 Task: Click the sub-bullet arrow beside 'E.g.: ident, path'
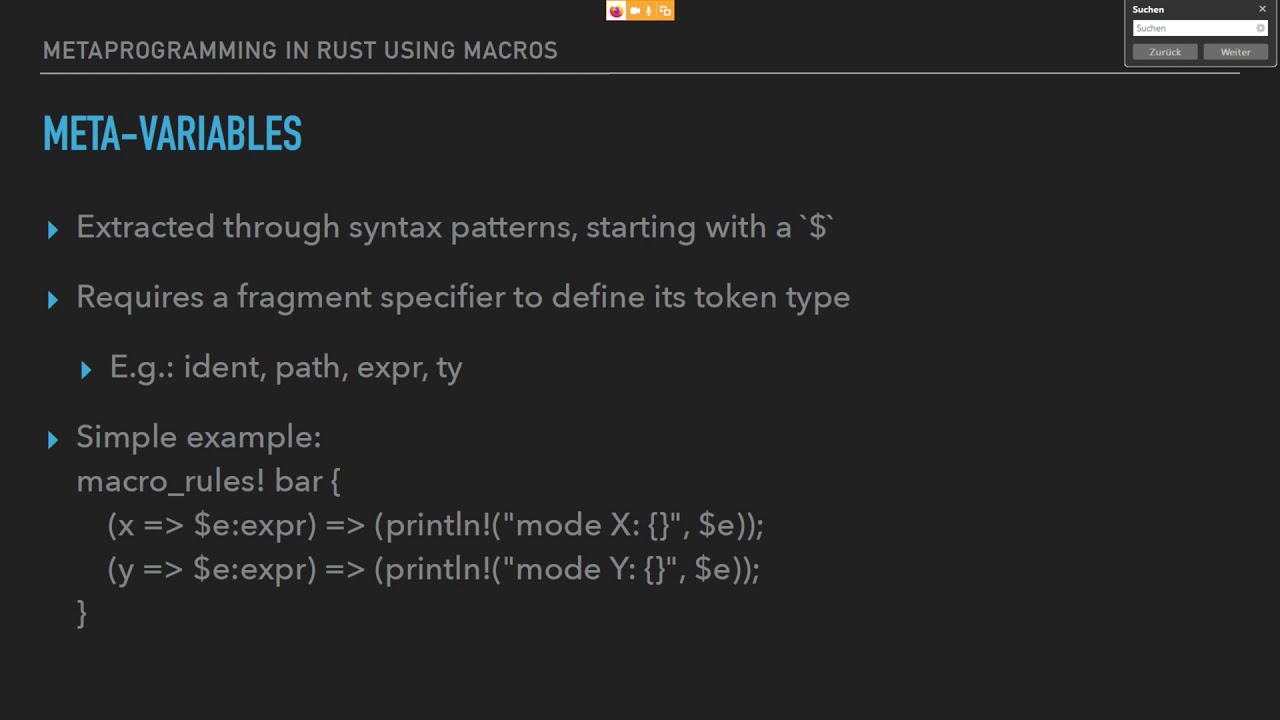tap(86, 370)
